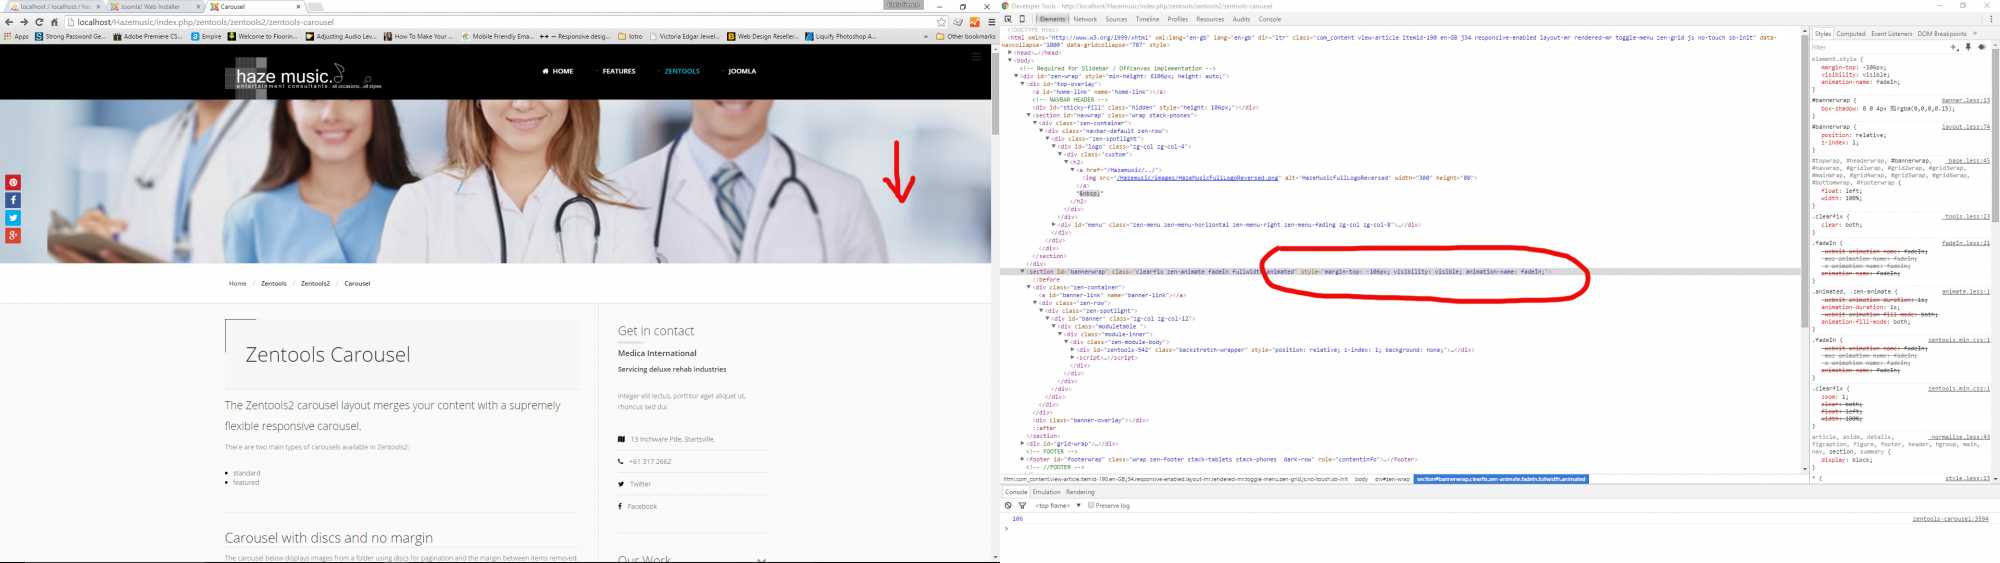The width and height of the screenshot is (2000, 563).
Task: Open the Resources tab in DevTools
Action: [x=1210, y=19]
